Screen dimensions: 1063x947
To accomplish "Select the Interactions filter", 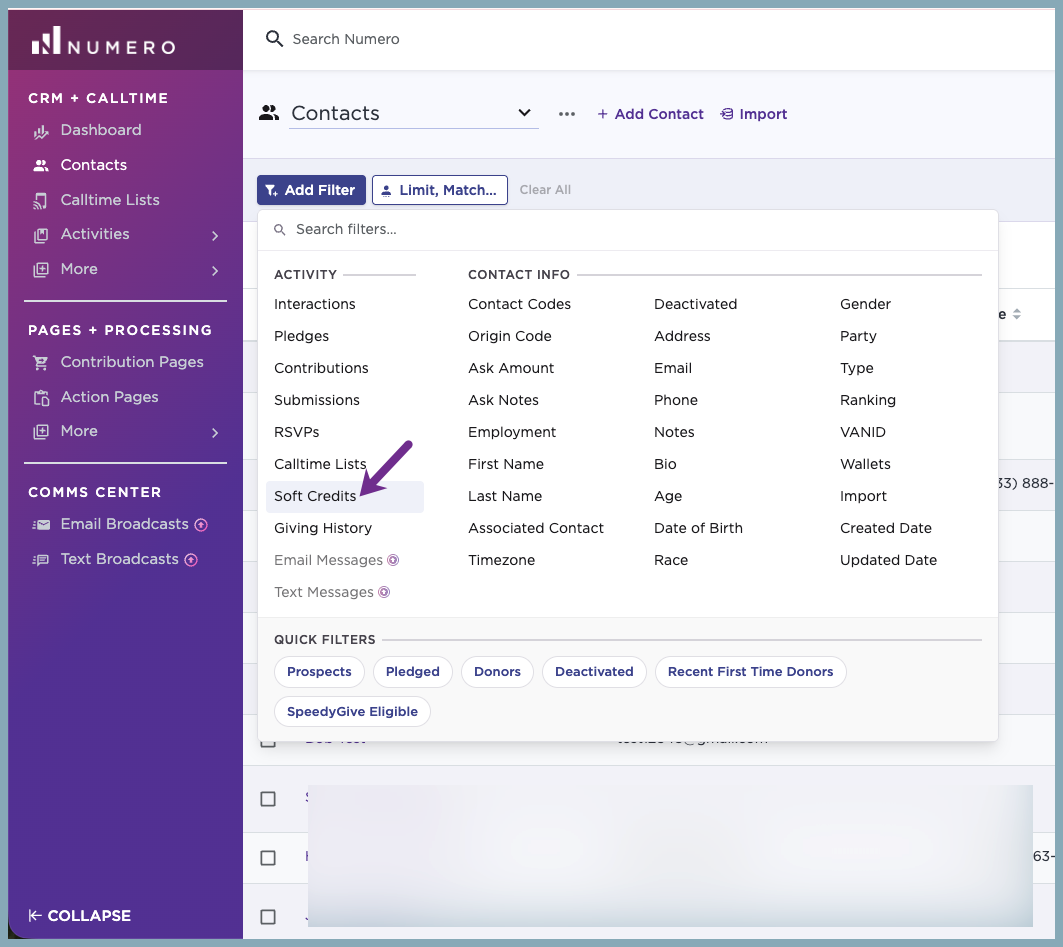I will [315, 304].
